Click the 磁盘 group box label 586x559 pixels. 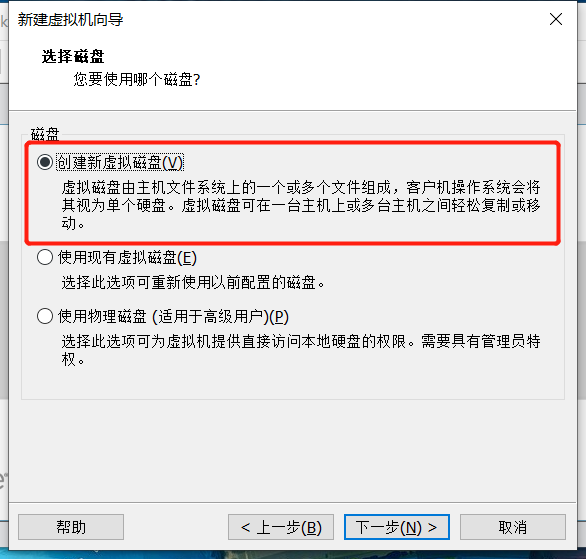point(45,134)
